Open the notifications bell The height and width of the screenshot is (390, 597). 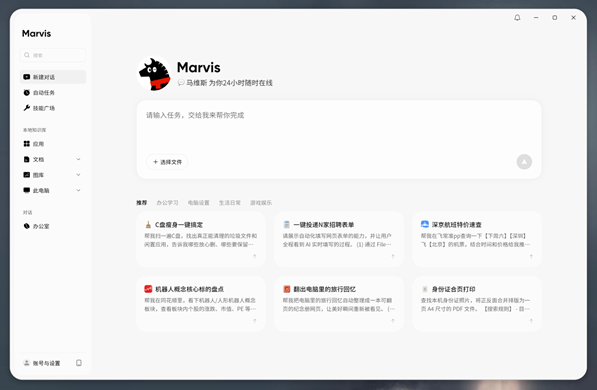pos(517,18)
